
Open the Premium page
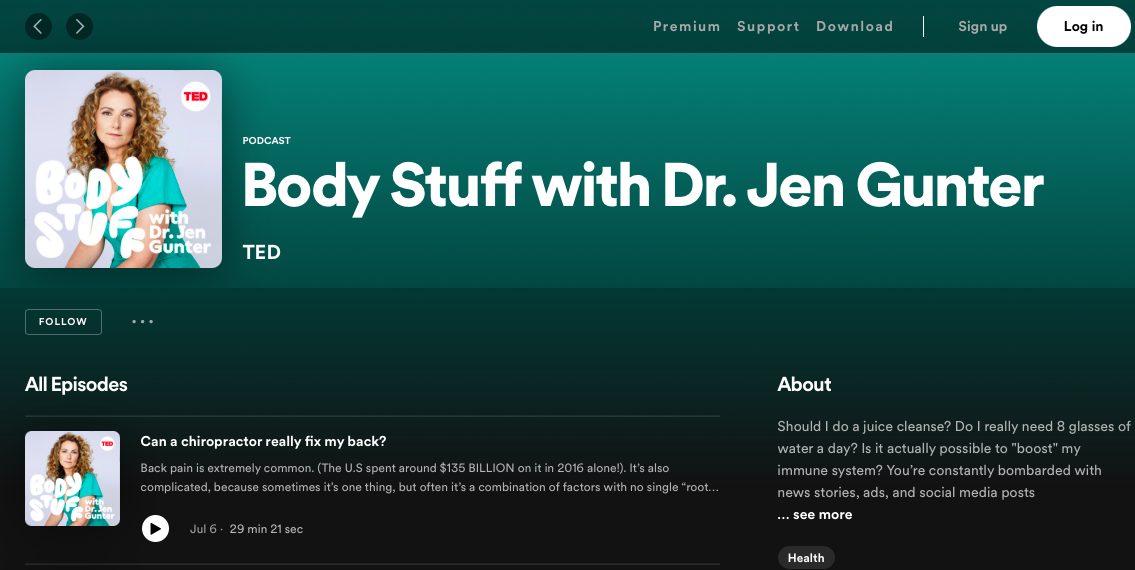click(x=686, y=27)
